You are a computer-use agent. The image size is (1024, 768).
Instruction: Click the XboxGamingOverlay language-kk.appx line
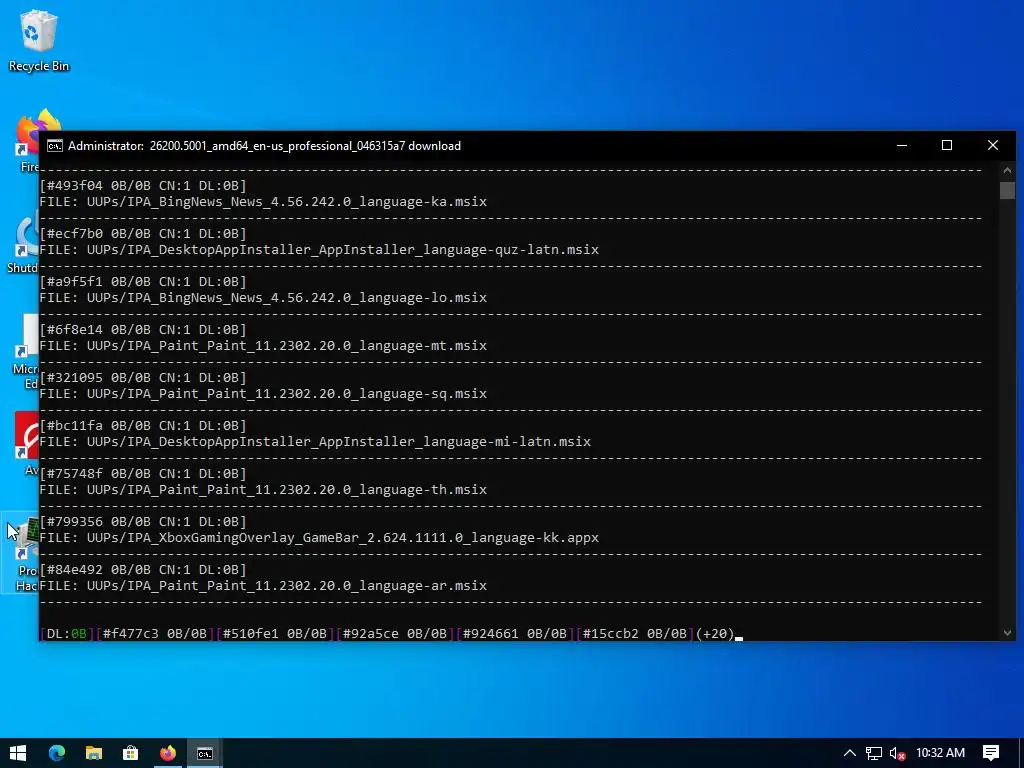point(319,537)
